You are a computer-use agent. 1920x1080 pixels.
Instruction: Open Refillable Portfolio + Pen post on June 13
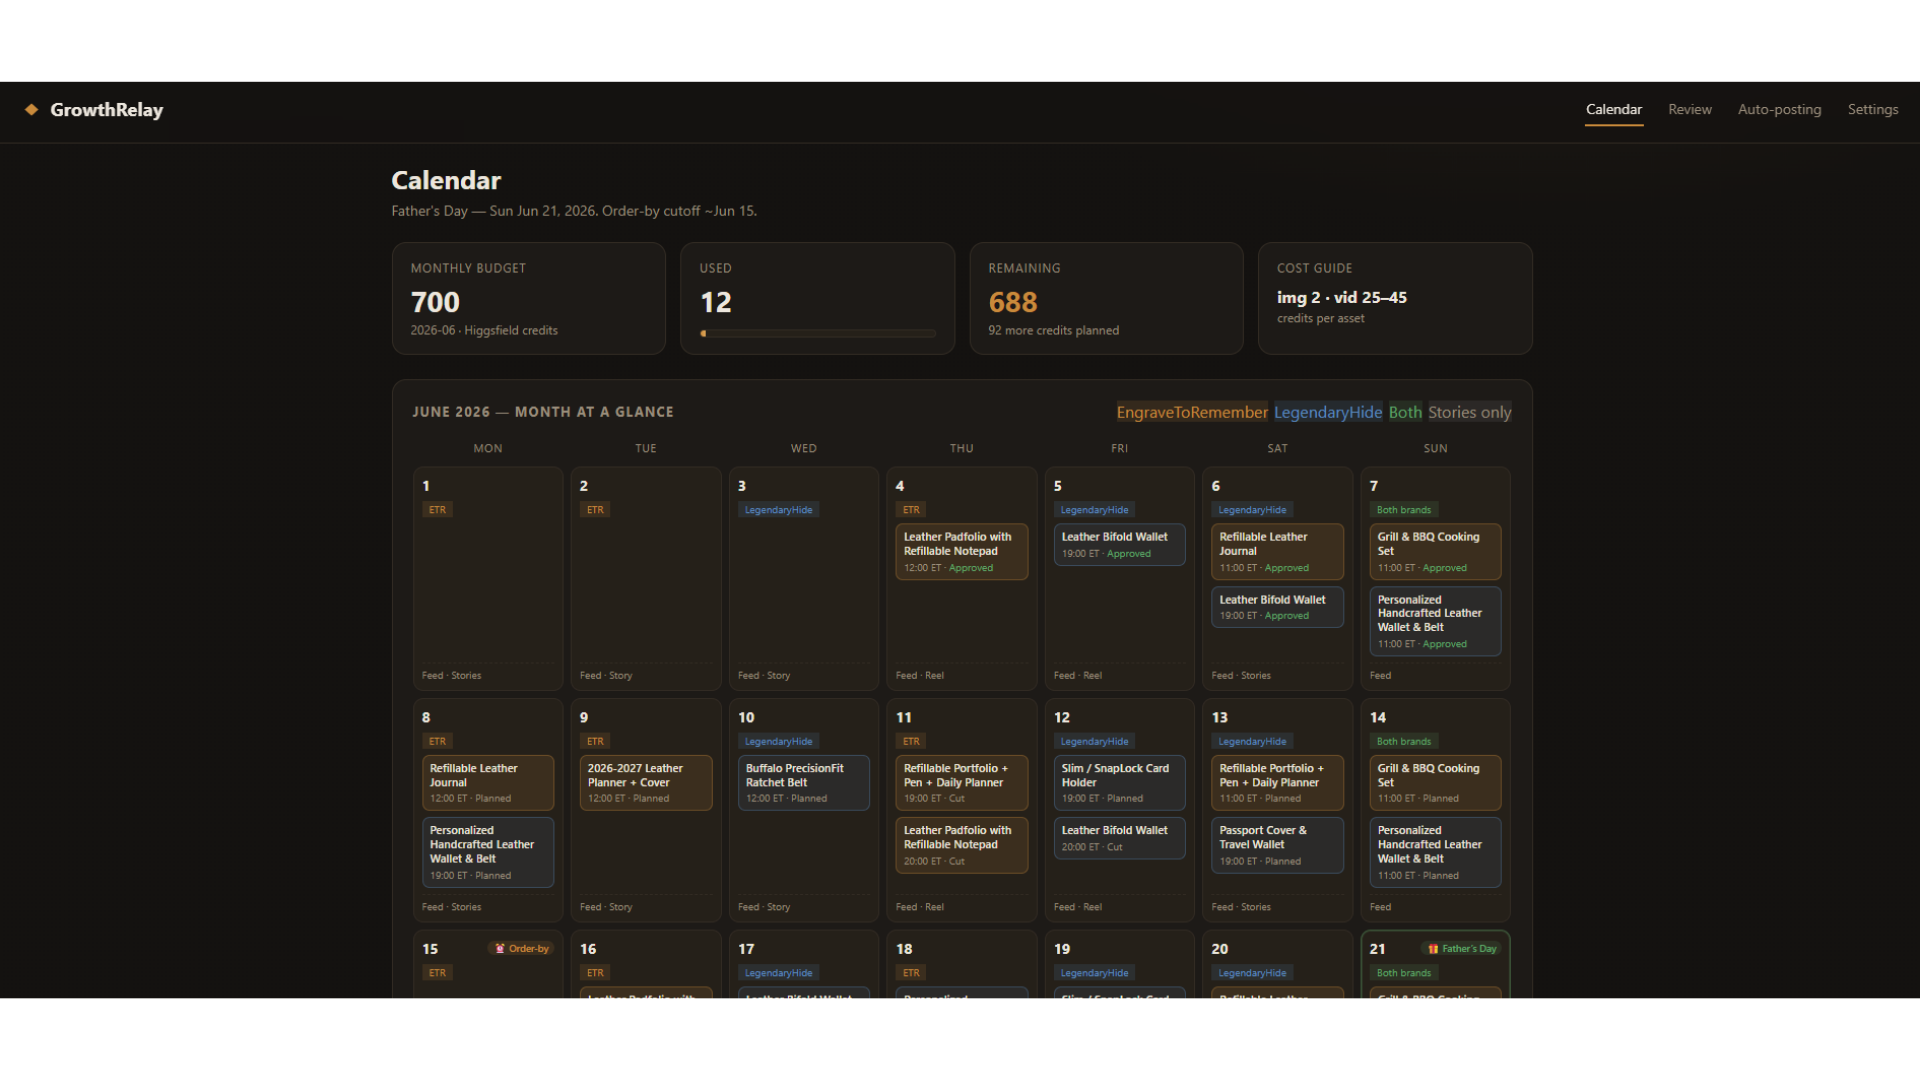(x=1277, y=783)
